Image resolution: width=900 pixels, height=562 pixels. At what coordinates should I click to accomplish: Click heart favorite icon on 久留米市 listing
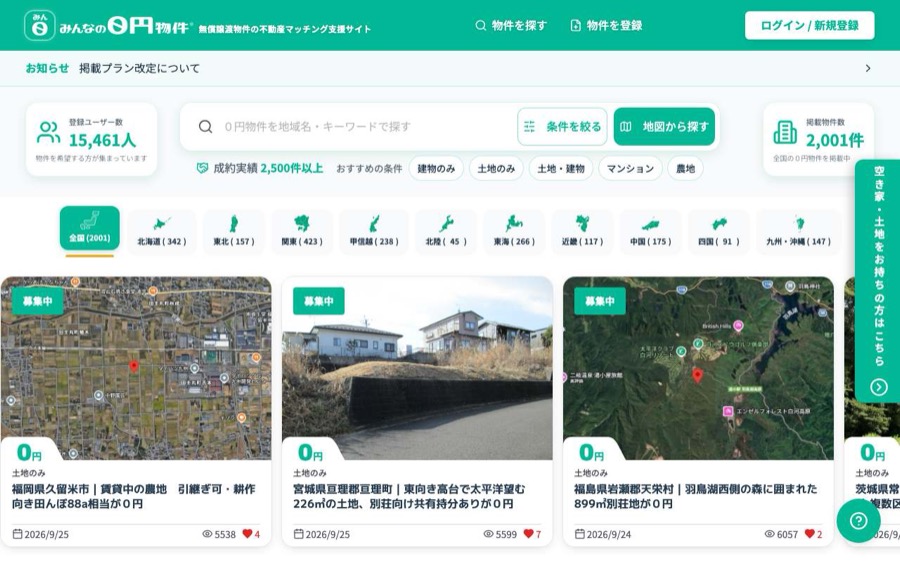[247, 534]
